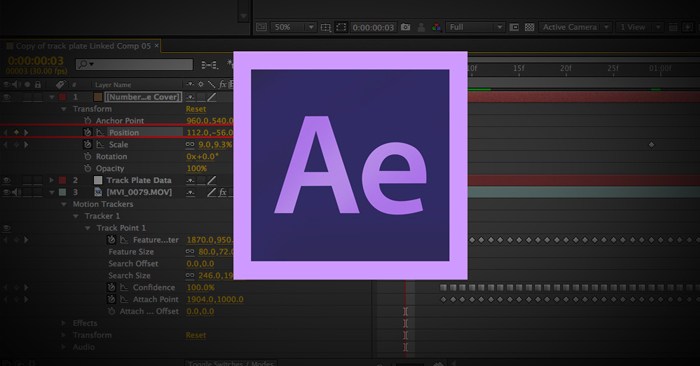Collapse the Tracker 1 group
Screen dimensions: 700x366
[76, 216]
